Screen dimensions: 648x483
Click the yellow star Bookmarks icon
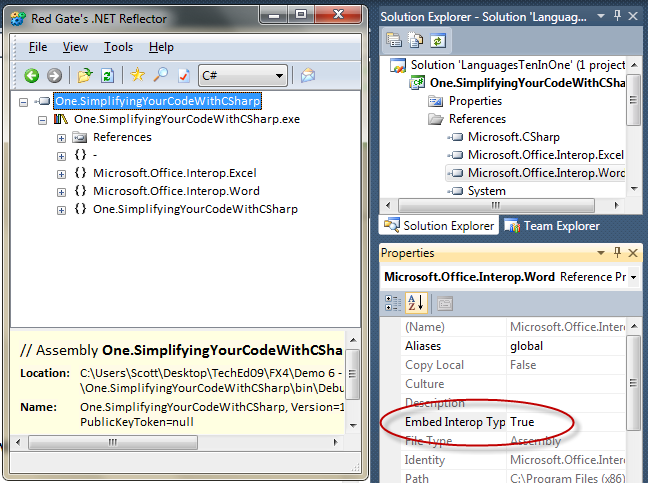(x=138, y=75)
